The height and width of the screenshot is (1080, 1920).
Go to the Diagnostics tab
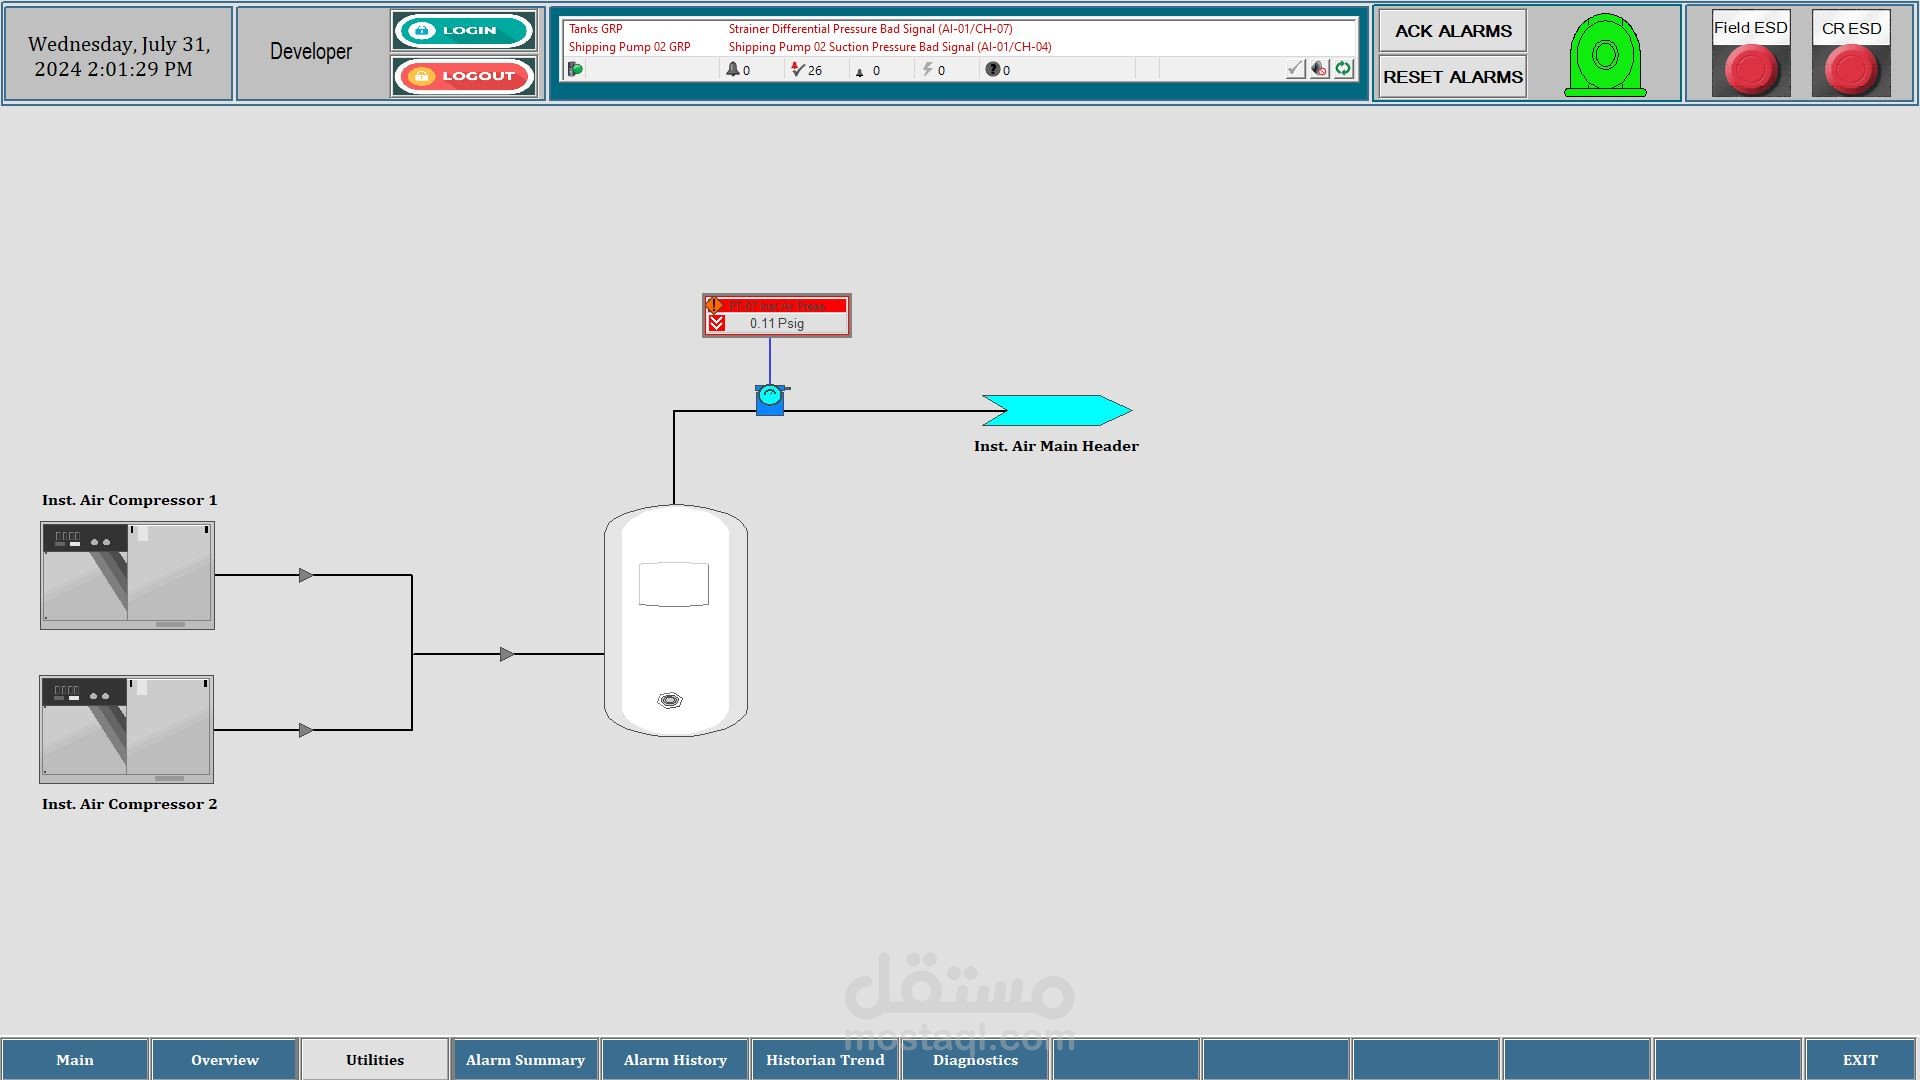pos(975,1060)
